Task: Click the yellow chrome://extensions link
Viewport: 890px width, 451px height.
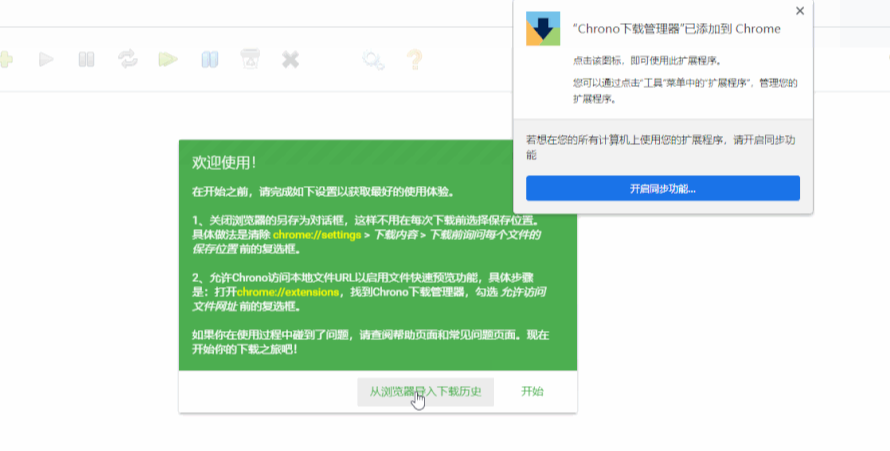Action: point(288,293)
